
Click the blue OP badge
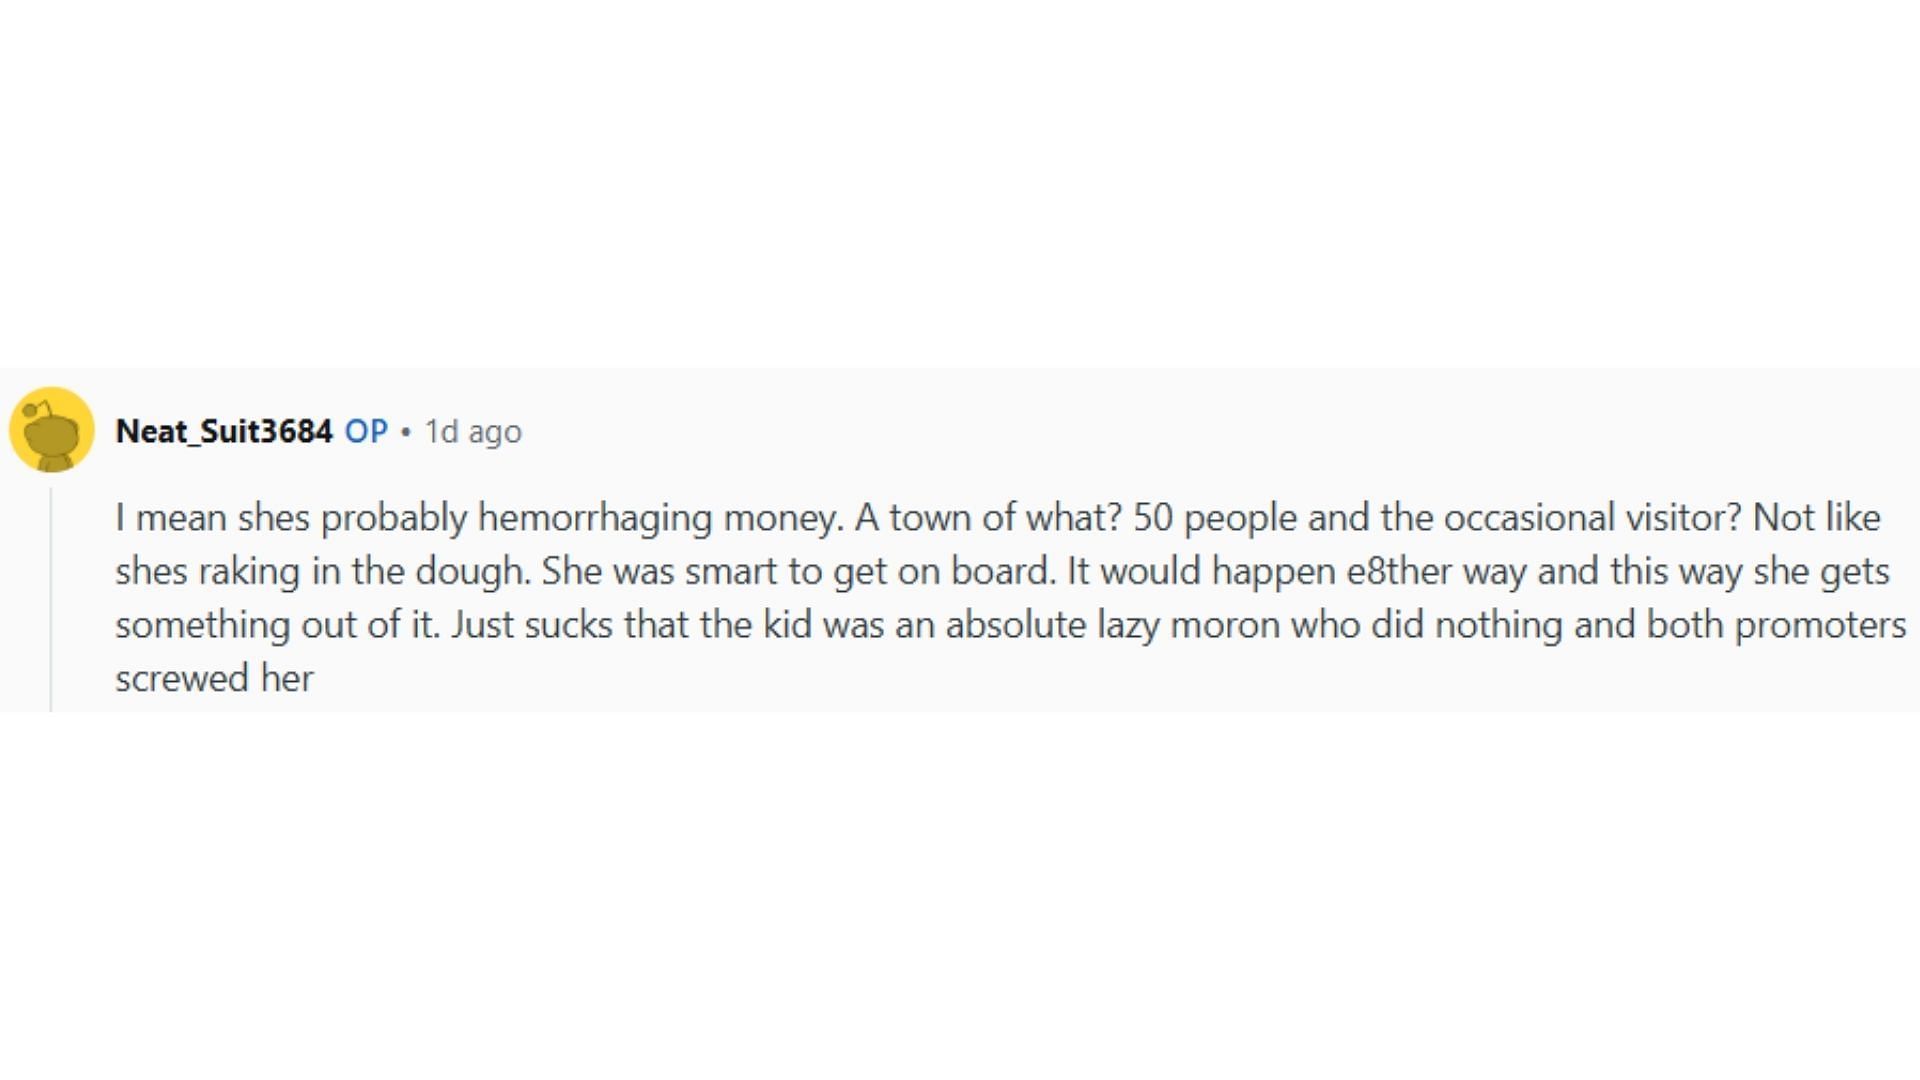click(366, 431)
